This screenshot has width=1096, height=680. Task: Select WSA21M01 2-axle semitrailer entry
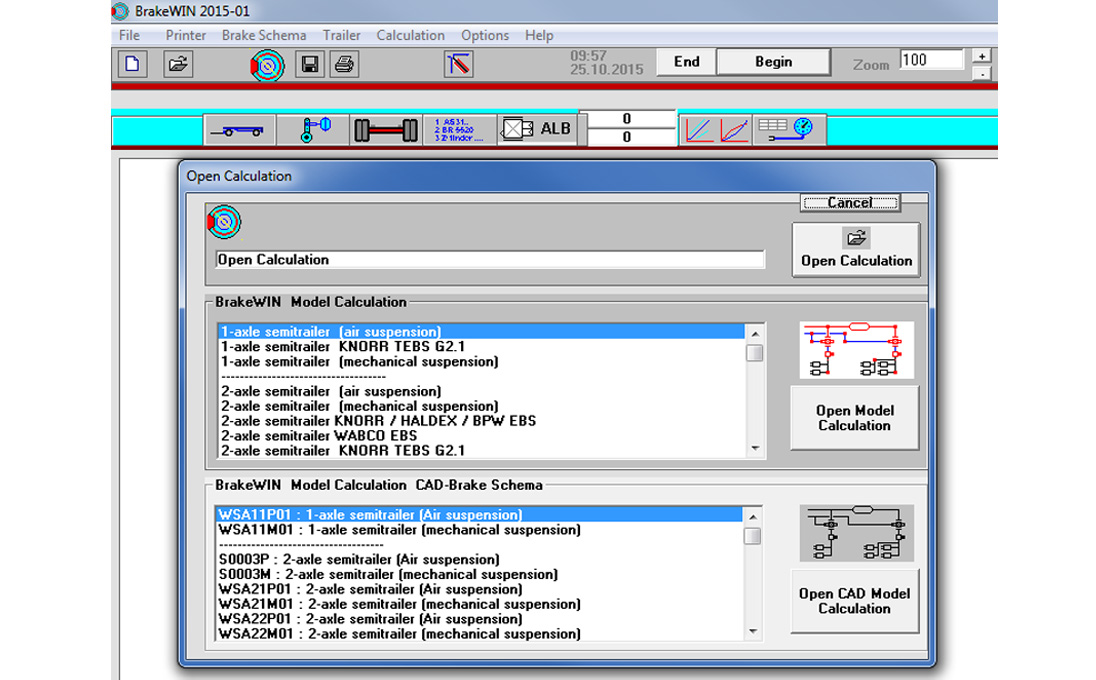click(x=479, y=605)
